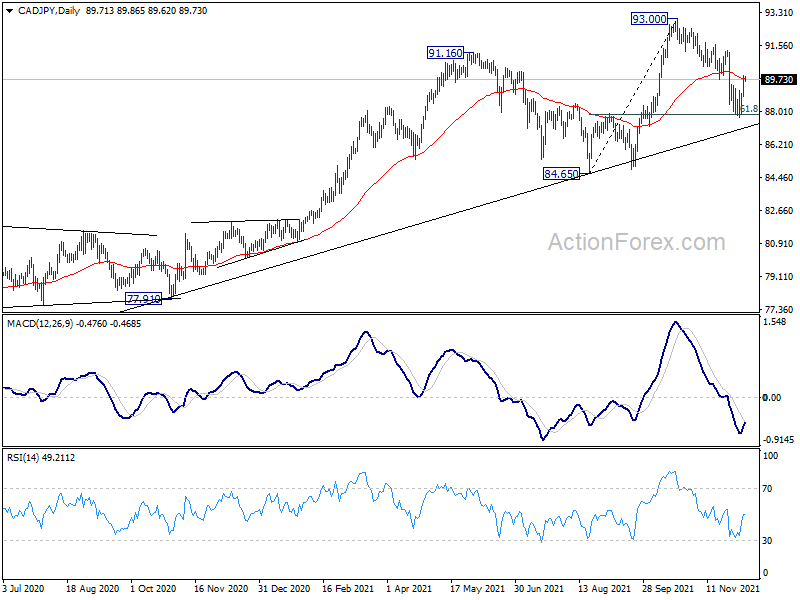The image size is (800, 600).
Task: Select the 93.000 price label
Action: click(x=649, y=19)
